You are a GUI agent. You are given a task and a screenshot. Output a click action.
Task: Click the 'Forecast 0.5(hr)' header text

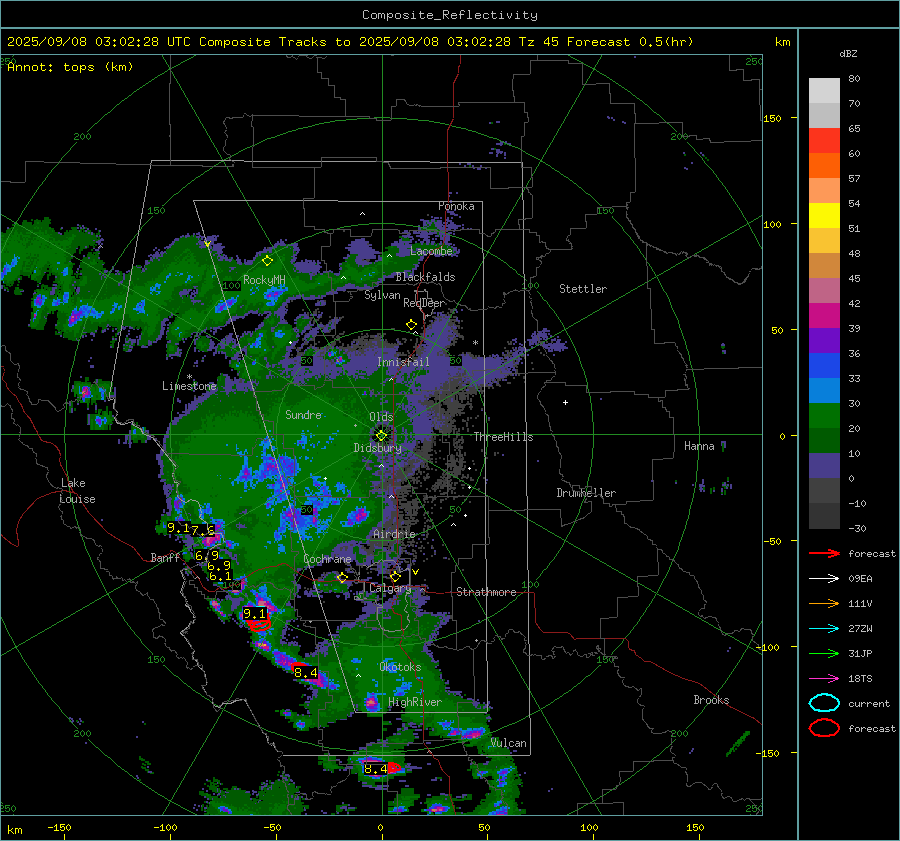(630, 42)
